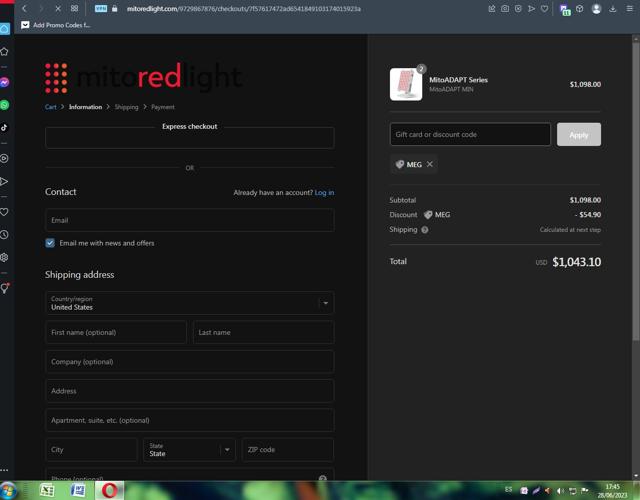
Task: Open the downloads icon in toolbar
Action: coord(613,9)
